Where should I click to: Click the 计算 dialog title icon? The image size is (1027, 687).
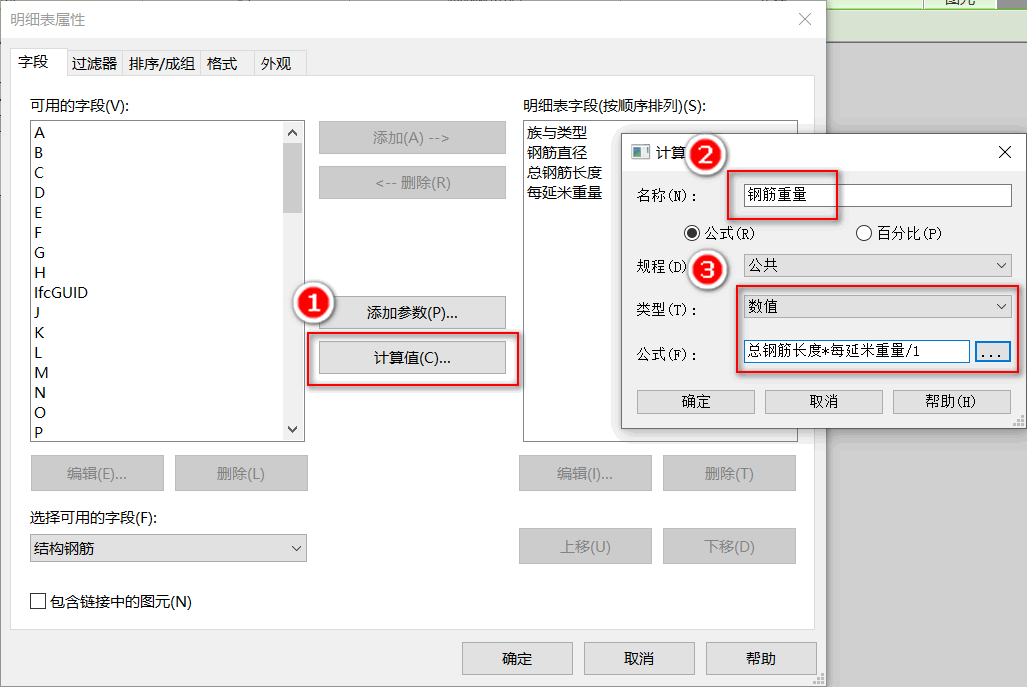[640, 152]
